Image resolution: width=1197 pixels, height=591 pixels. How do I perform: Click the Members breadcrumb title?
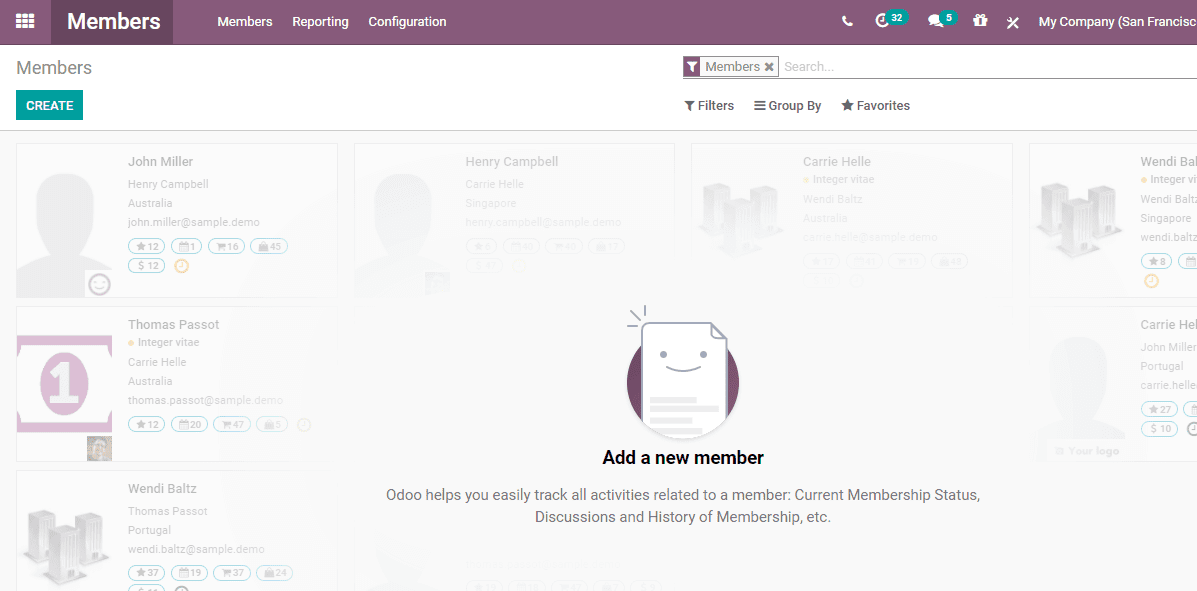(54, 68)
